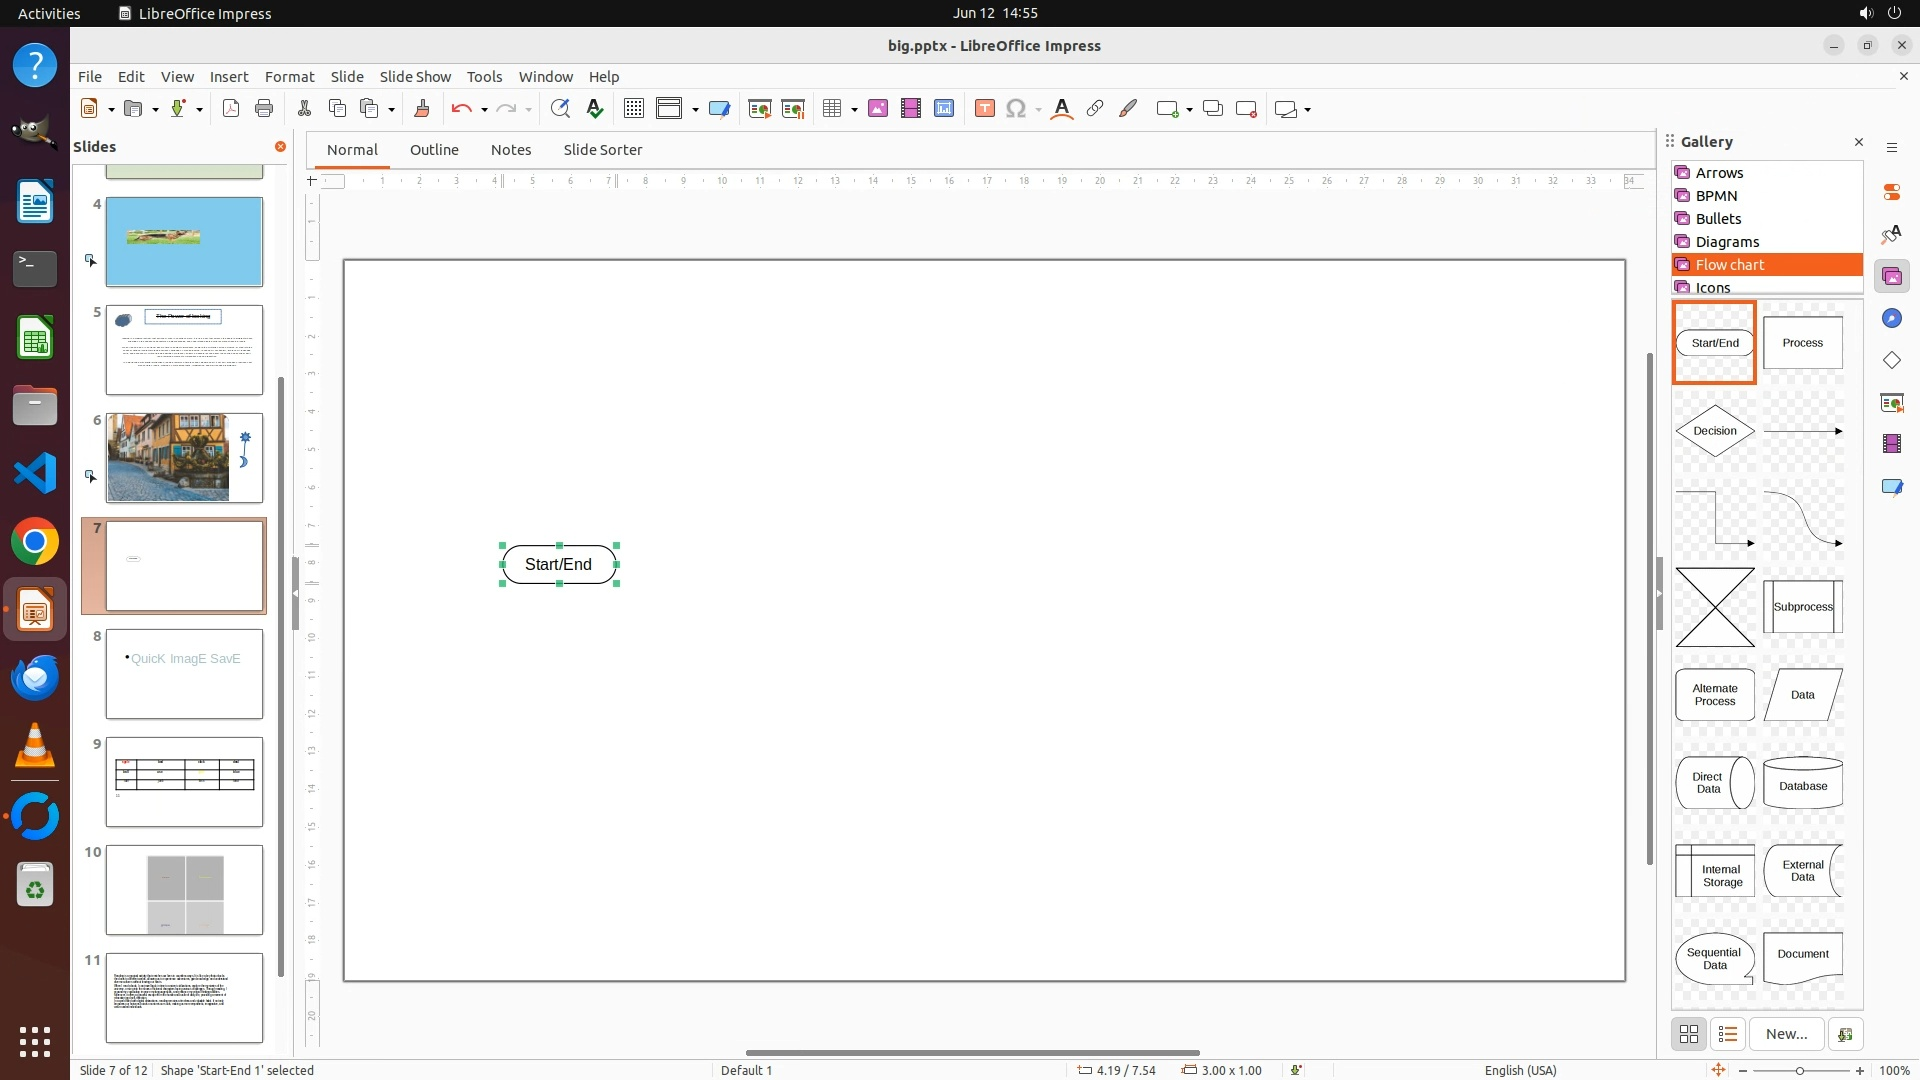Select the Diagrams gallery theme
1920x1080 pixels.
pos(1727,242)
